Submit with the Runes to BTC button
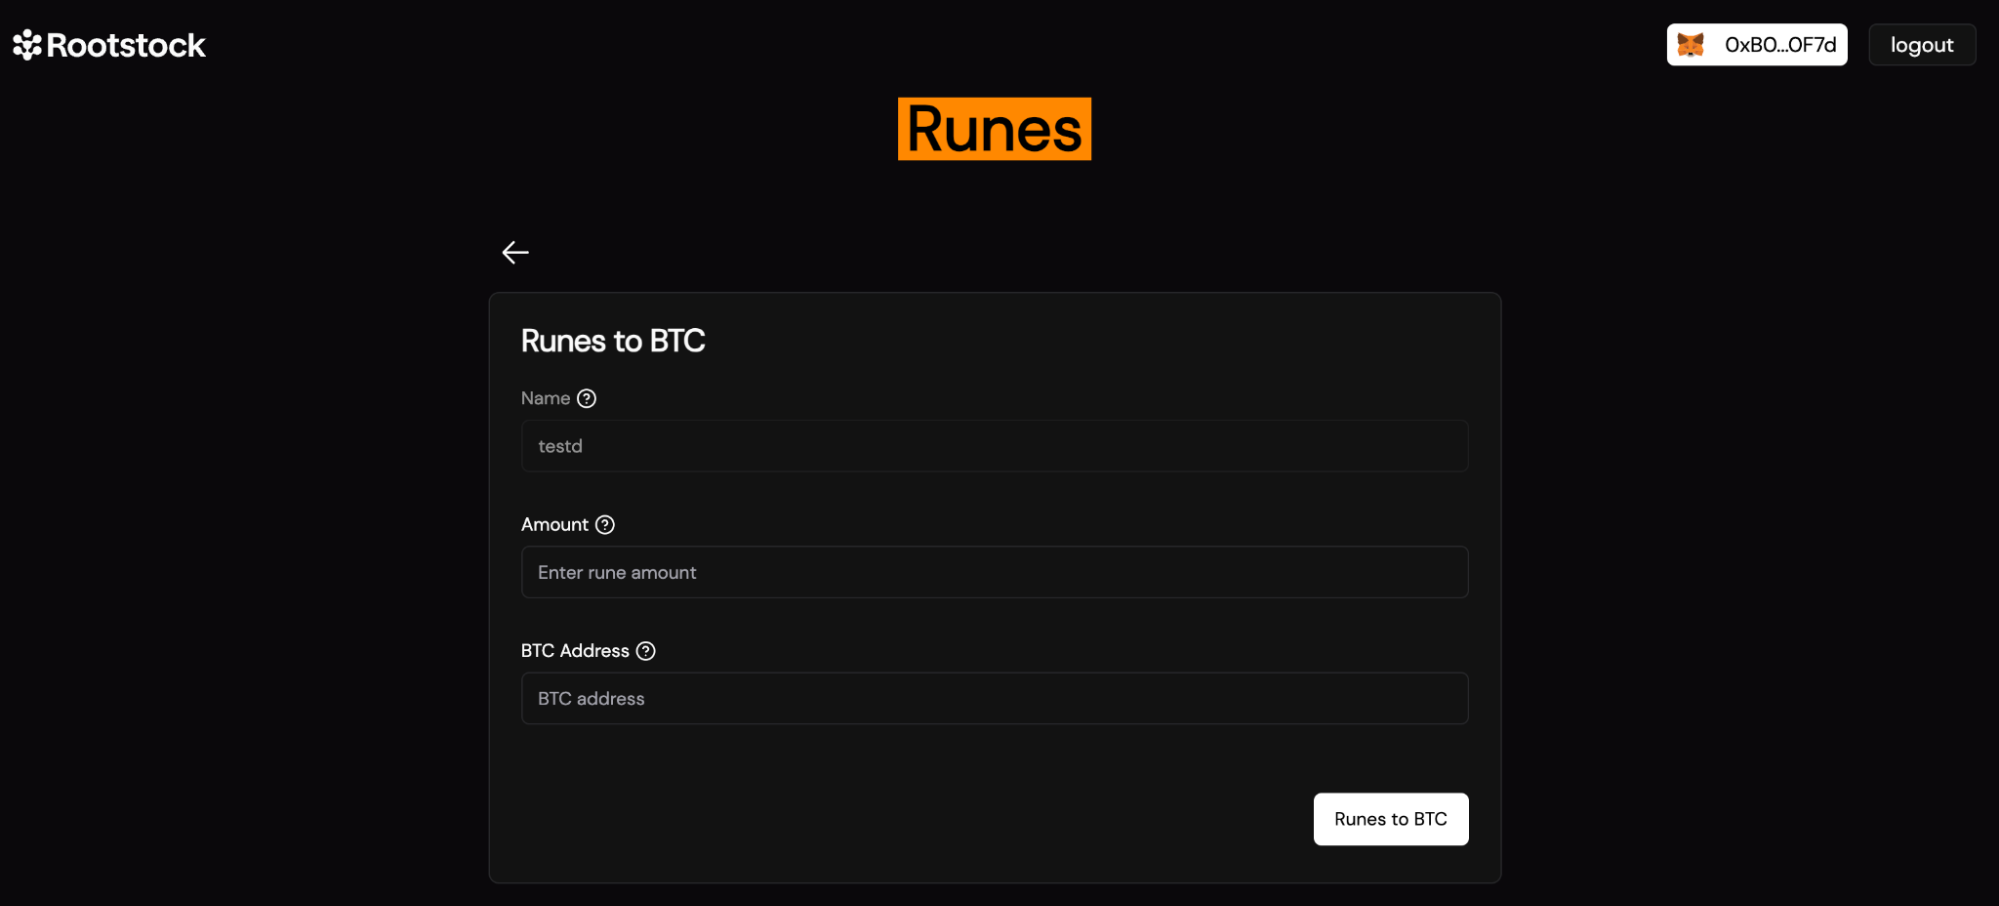 (x=1390, y=819)
